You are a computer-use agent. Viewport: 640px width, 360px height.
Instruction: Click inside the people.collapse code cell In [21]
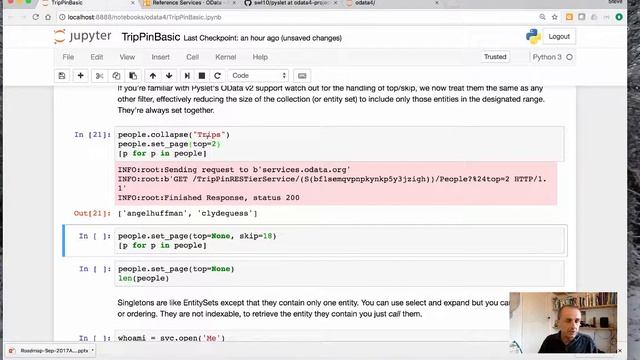[x=339, y=144]
